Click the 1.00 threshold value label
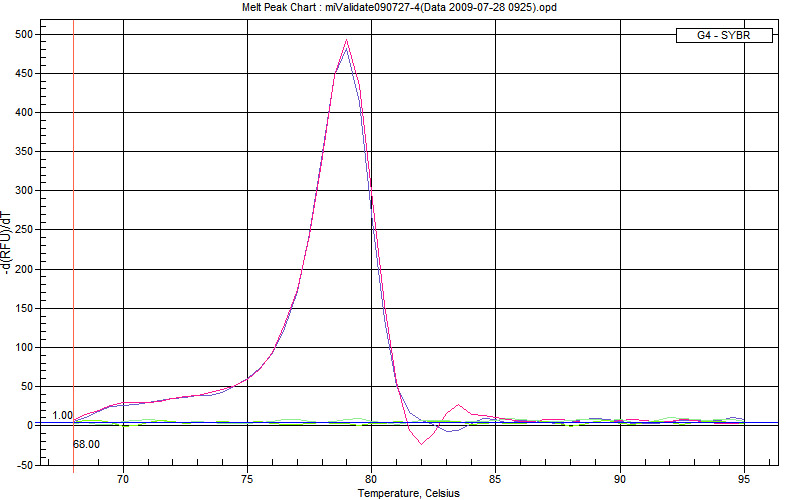Viewport: 800px width, 500px height. [x=62, y=415]
